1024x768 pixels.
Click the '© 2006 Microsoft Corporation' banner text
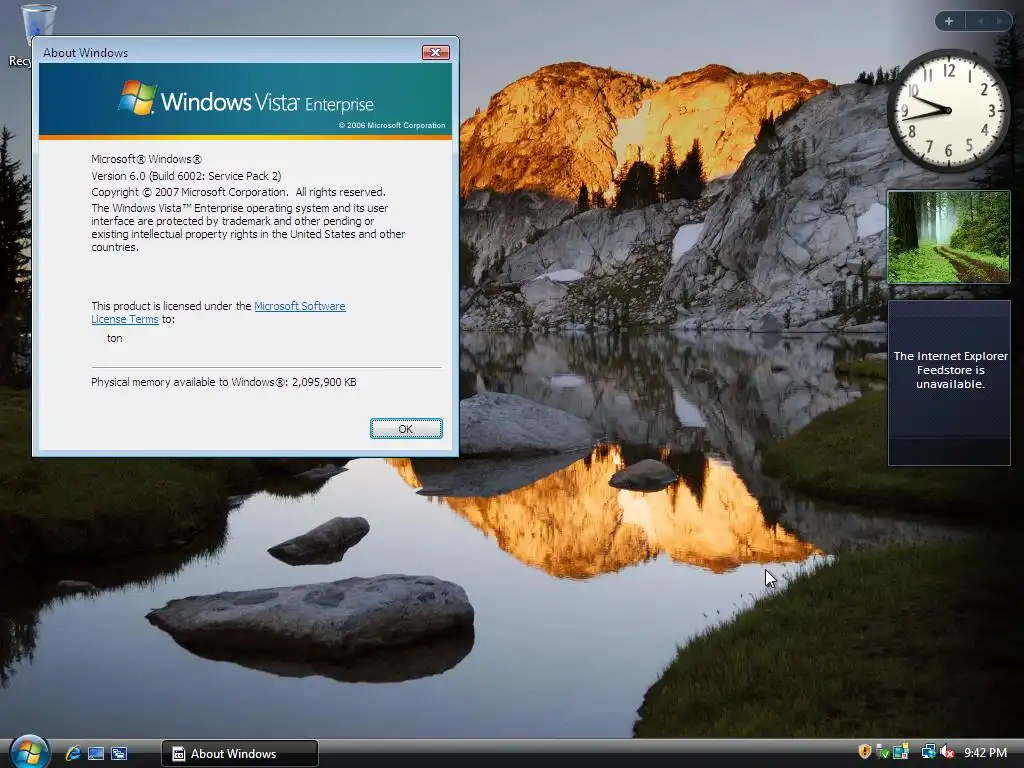392,125
